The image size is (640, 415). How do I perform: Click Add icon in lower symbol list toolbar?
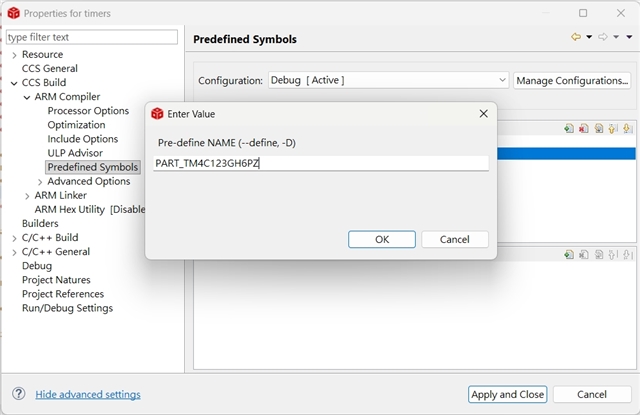click(568, 255)
